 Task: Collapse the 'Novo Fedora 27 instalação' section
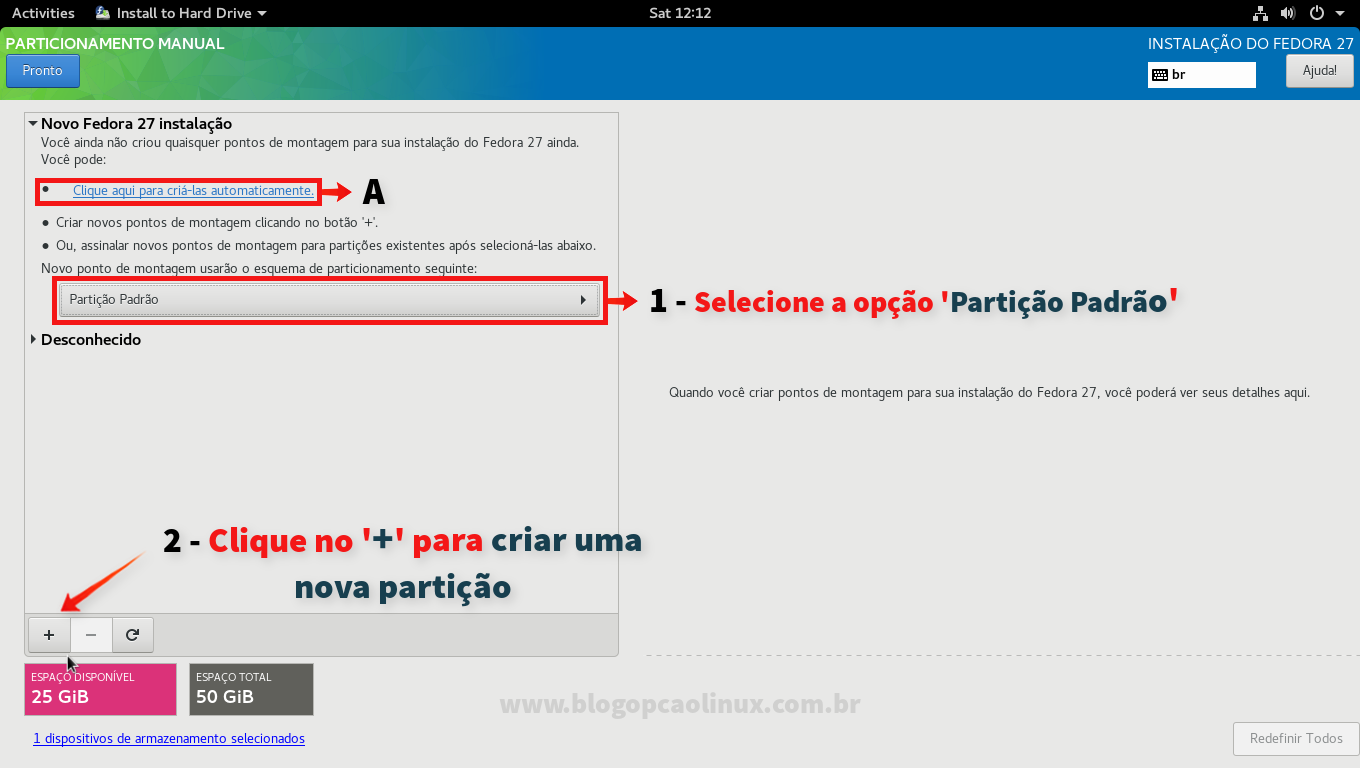pyautogui.click(x=33, y=124)
